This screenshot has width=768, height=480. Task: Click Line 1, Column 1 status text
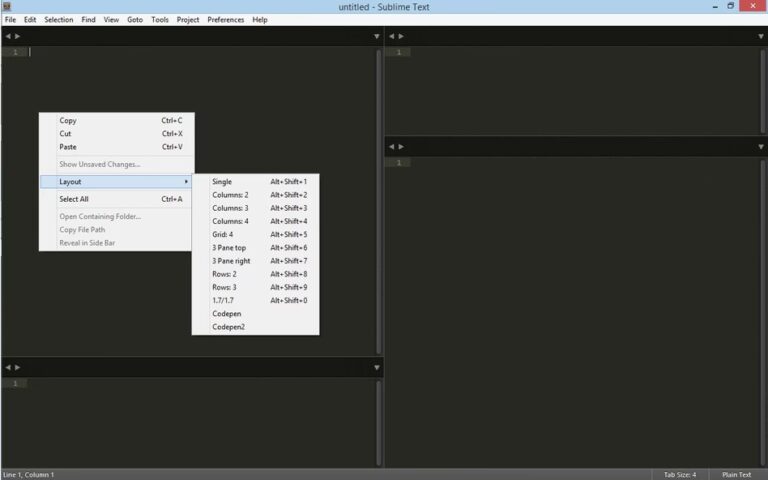pyautogui.click(x=29, y=475)
